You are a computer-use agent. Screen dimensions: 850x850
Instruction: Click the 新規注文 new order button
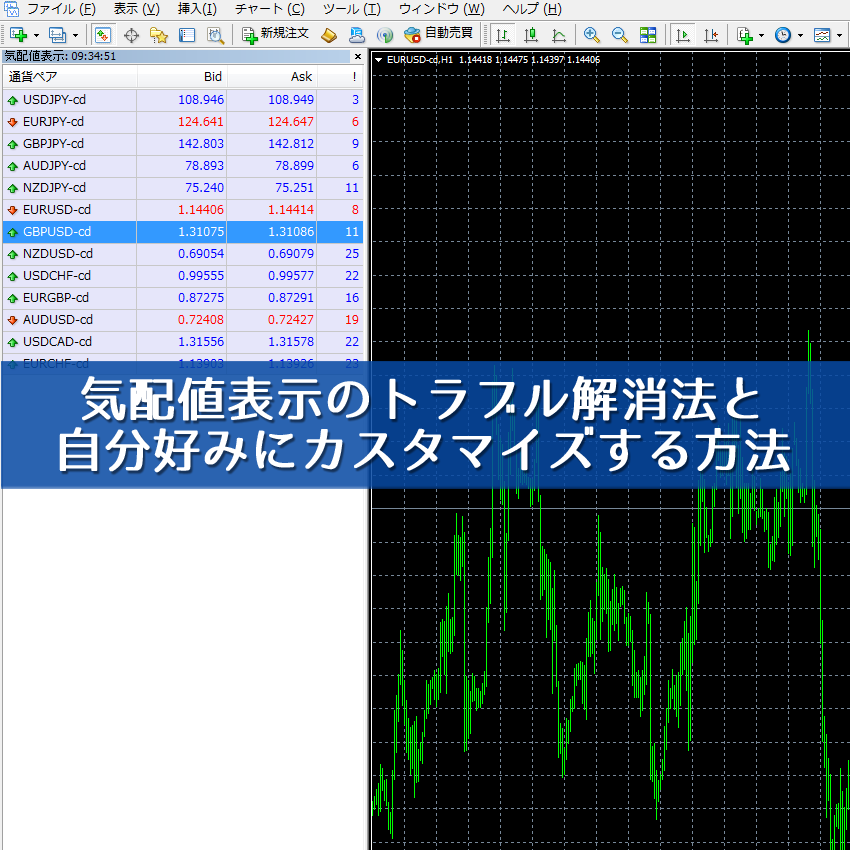(x=273, y=34)
